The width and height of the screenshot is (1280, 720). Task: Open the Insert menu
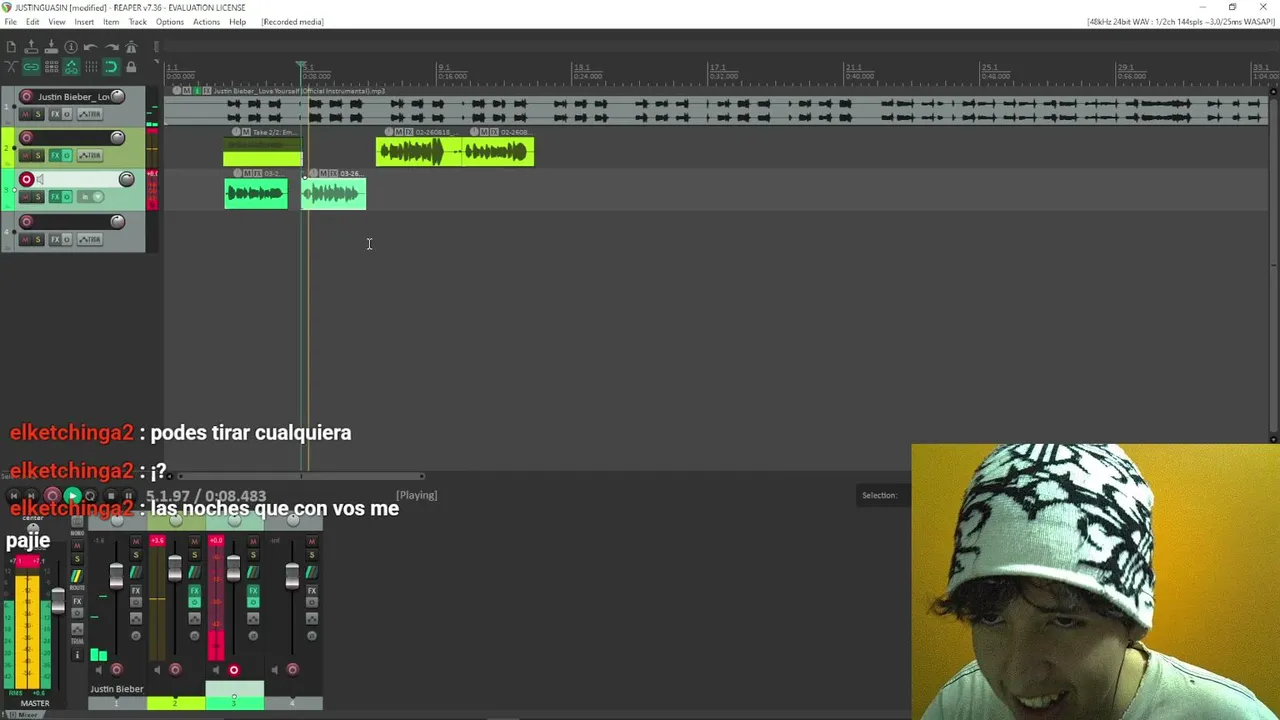click(84, 22)
